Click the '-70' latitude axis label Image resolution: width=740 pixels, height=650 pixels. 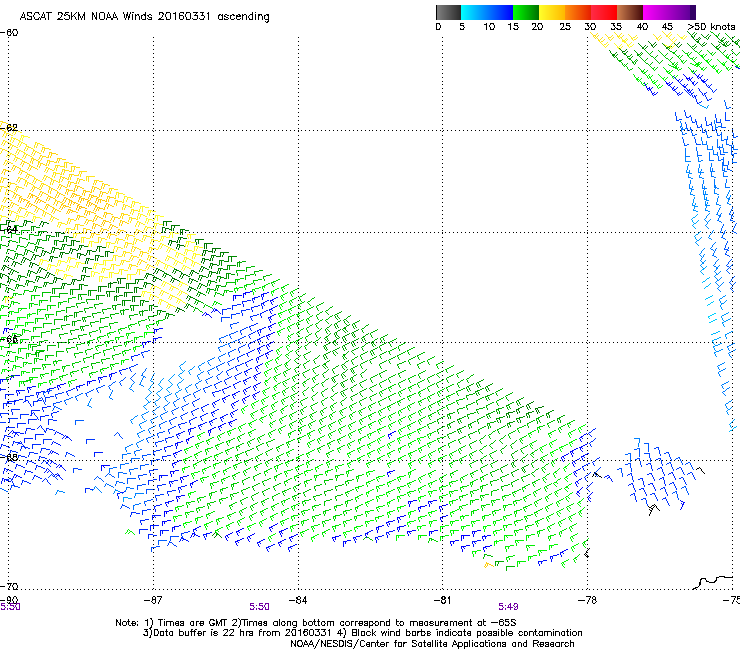(x=9, y=586)
